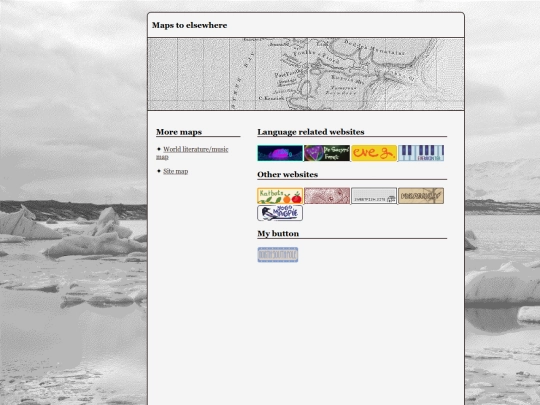Click the 'Language related websites' heading

click(x=311, y=132)
